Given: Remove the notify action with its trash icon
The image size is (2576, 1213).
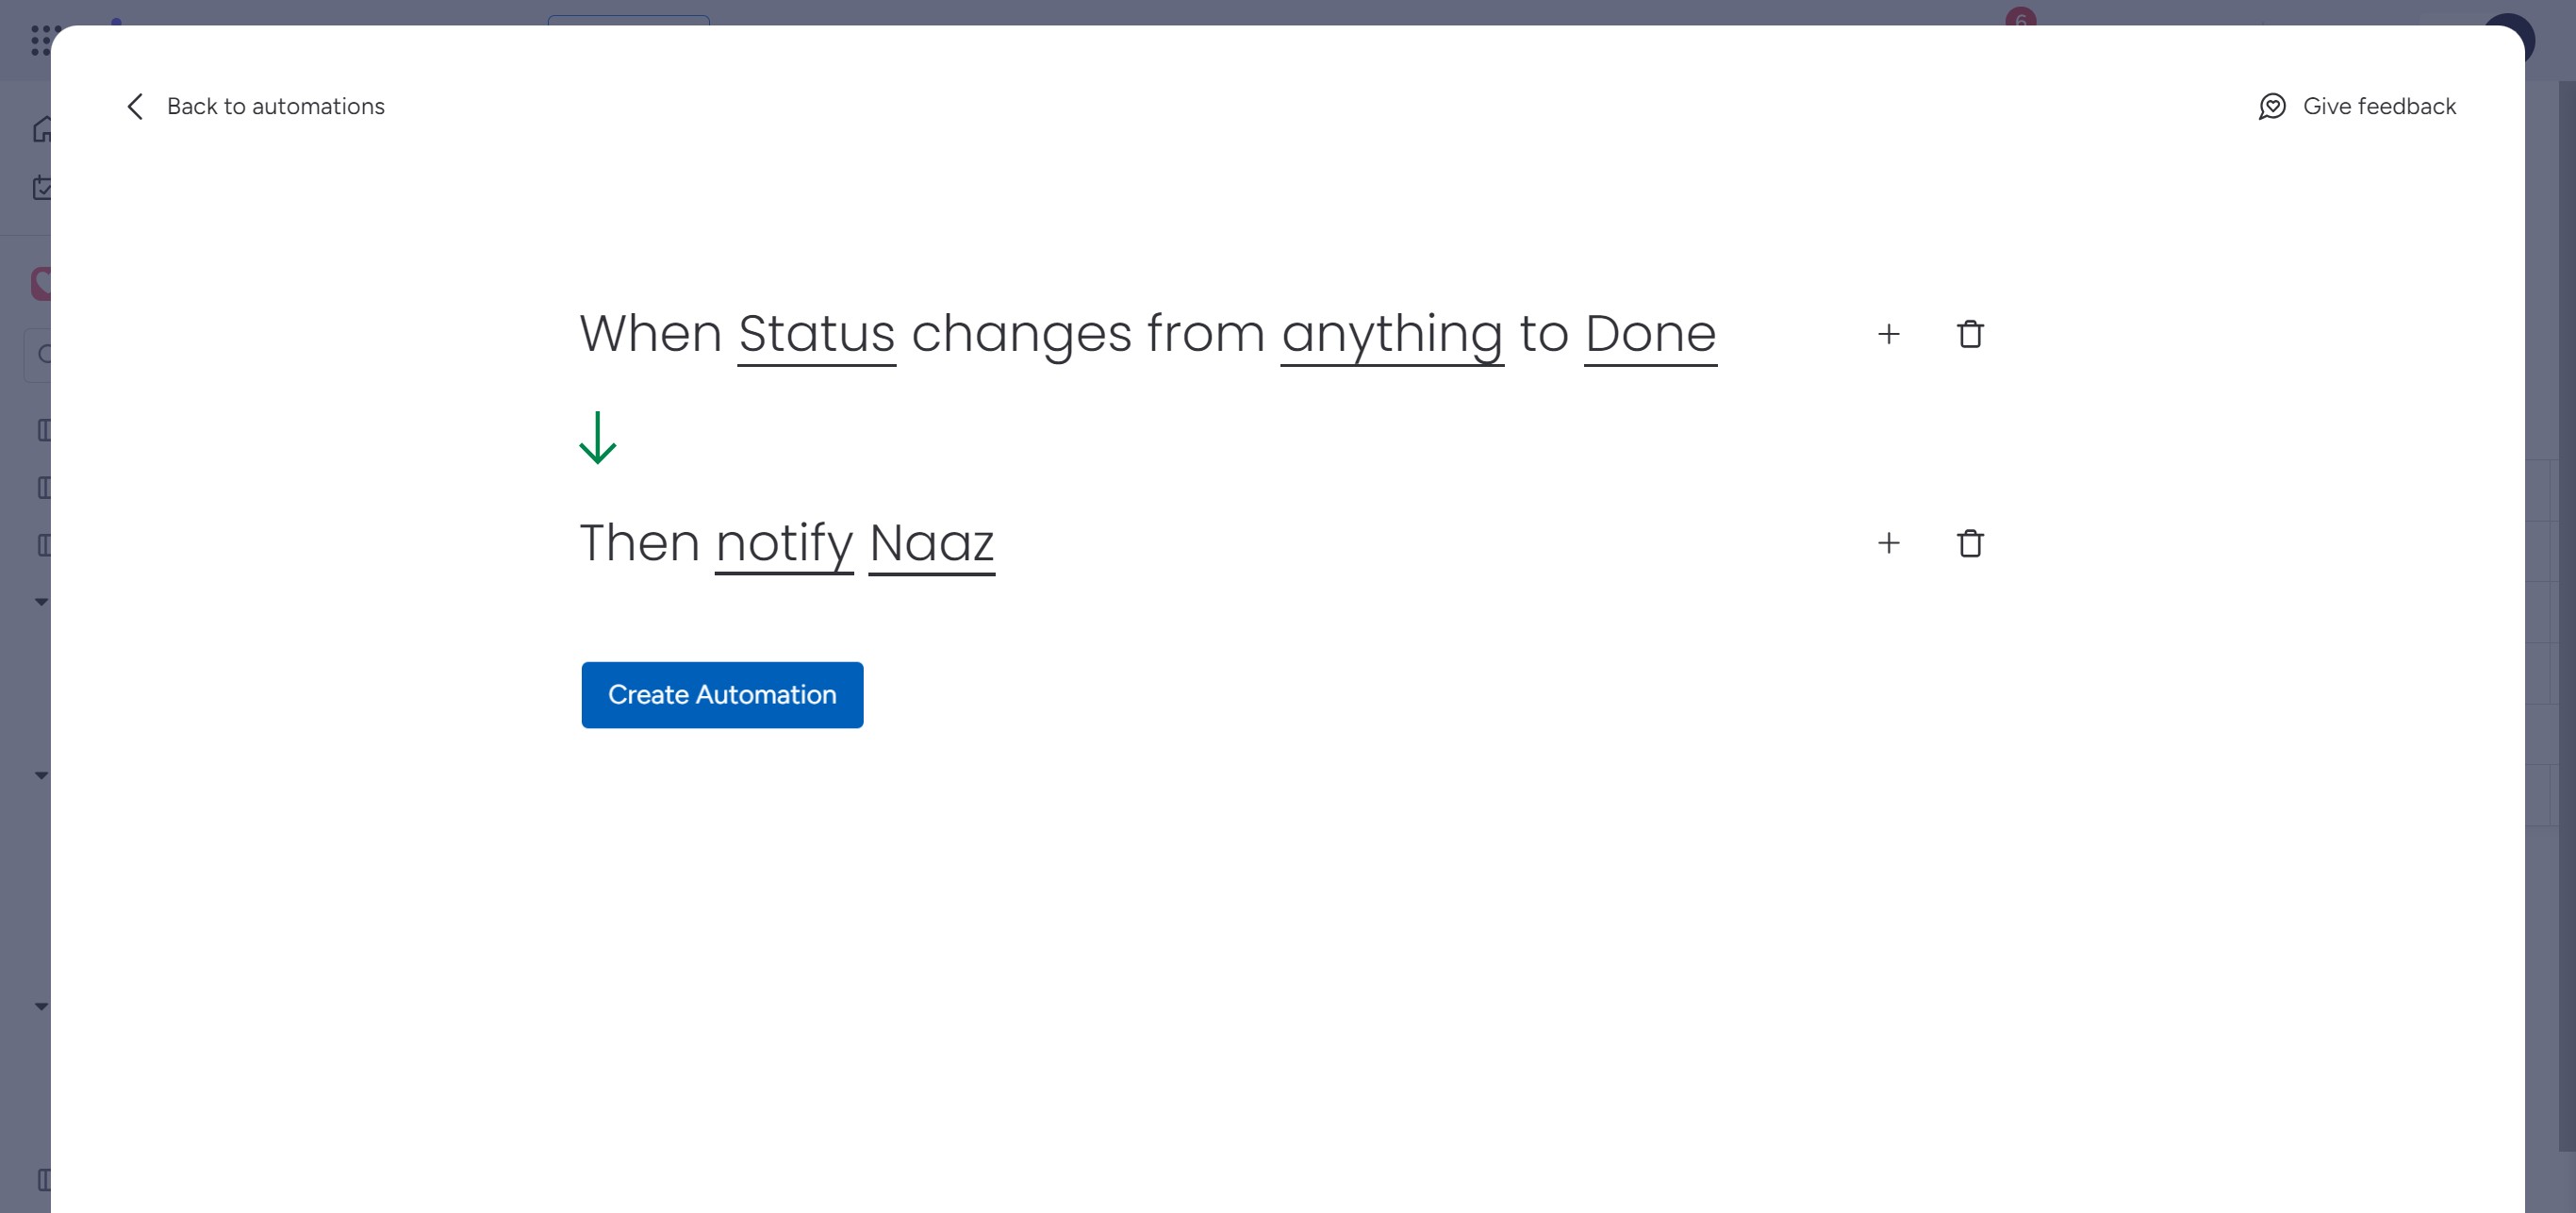Looking at the screenshot, I should pyautogui.click(x=1970, y=543).
